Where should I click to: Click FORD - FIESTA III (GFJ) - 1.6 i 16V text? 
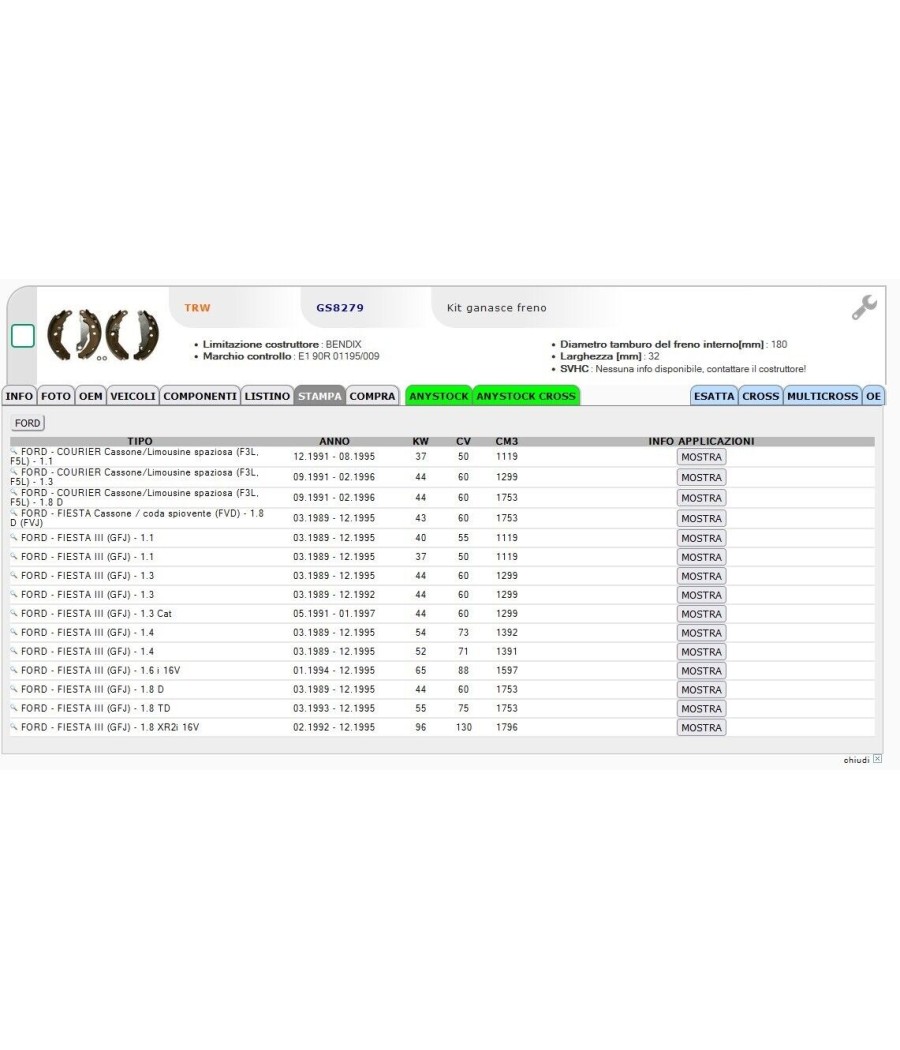coord(100,670)
